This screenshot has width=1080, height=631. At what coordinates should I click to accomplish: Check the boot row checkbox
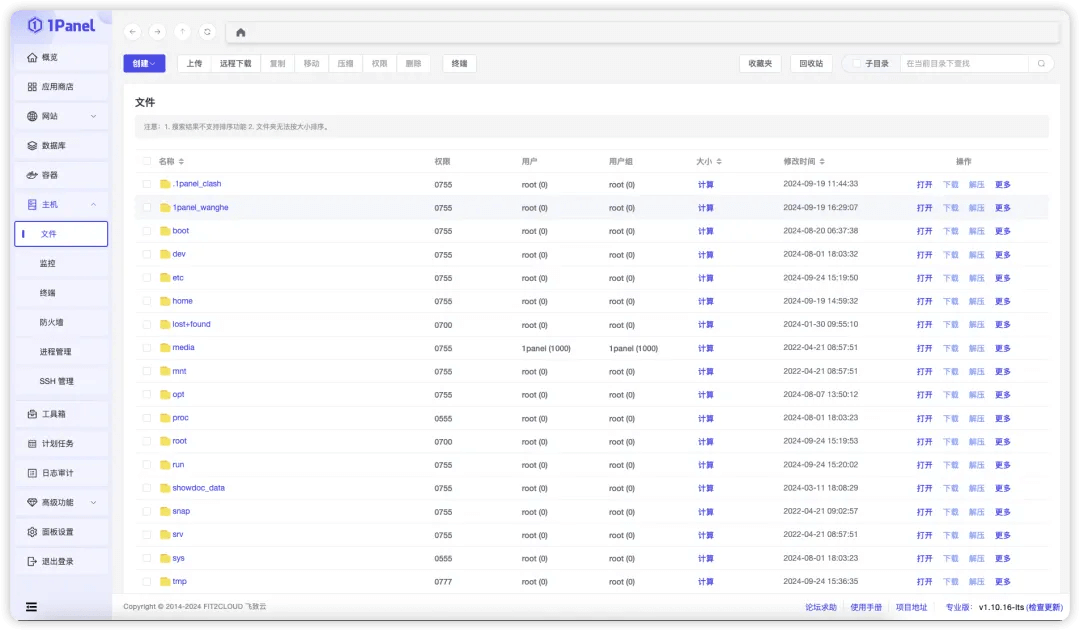pos(147,231)
